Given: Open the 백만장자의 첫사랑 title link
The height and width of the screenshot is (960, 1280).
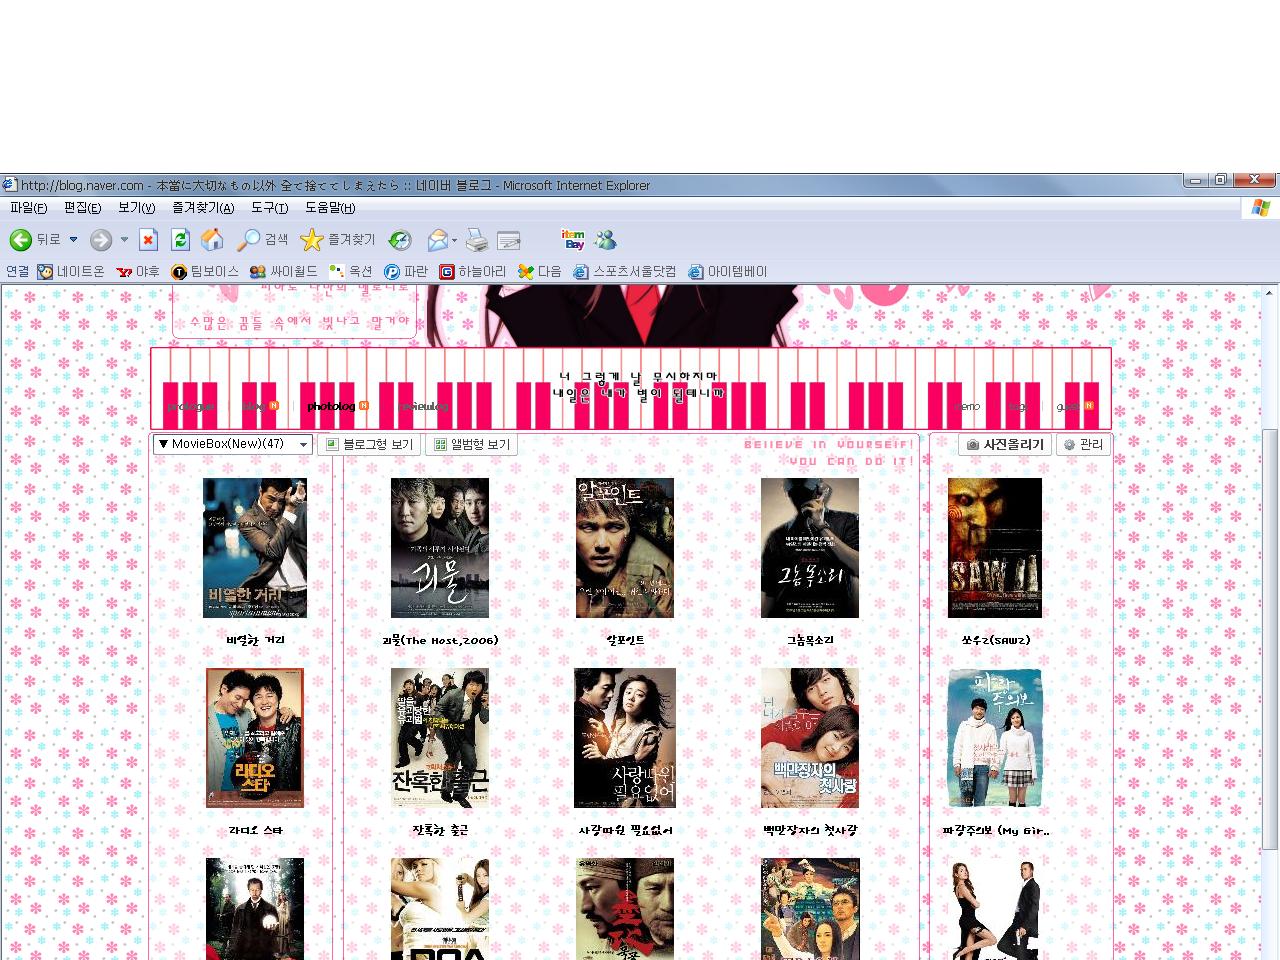Looking at the screenshot, I should [x=810, y=830].
